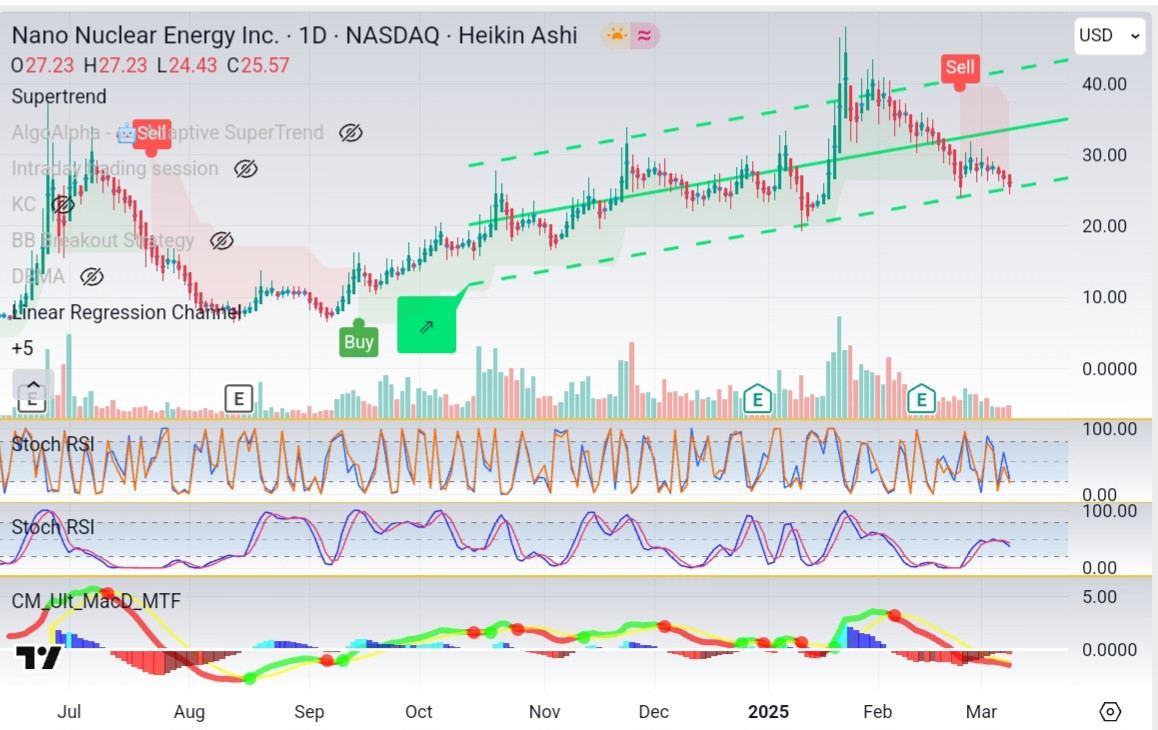Click the open value O27.23
The width and height of the screenshot is (1158, 730).
click(42, 66)
